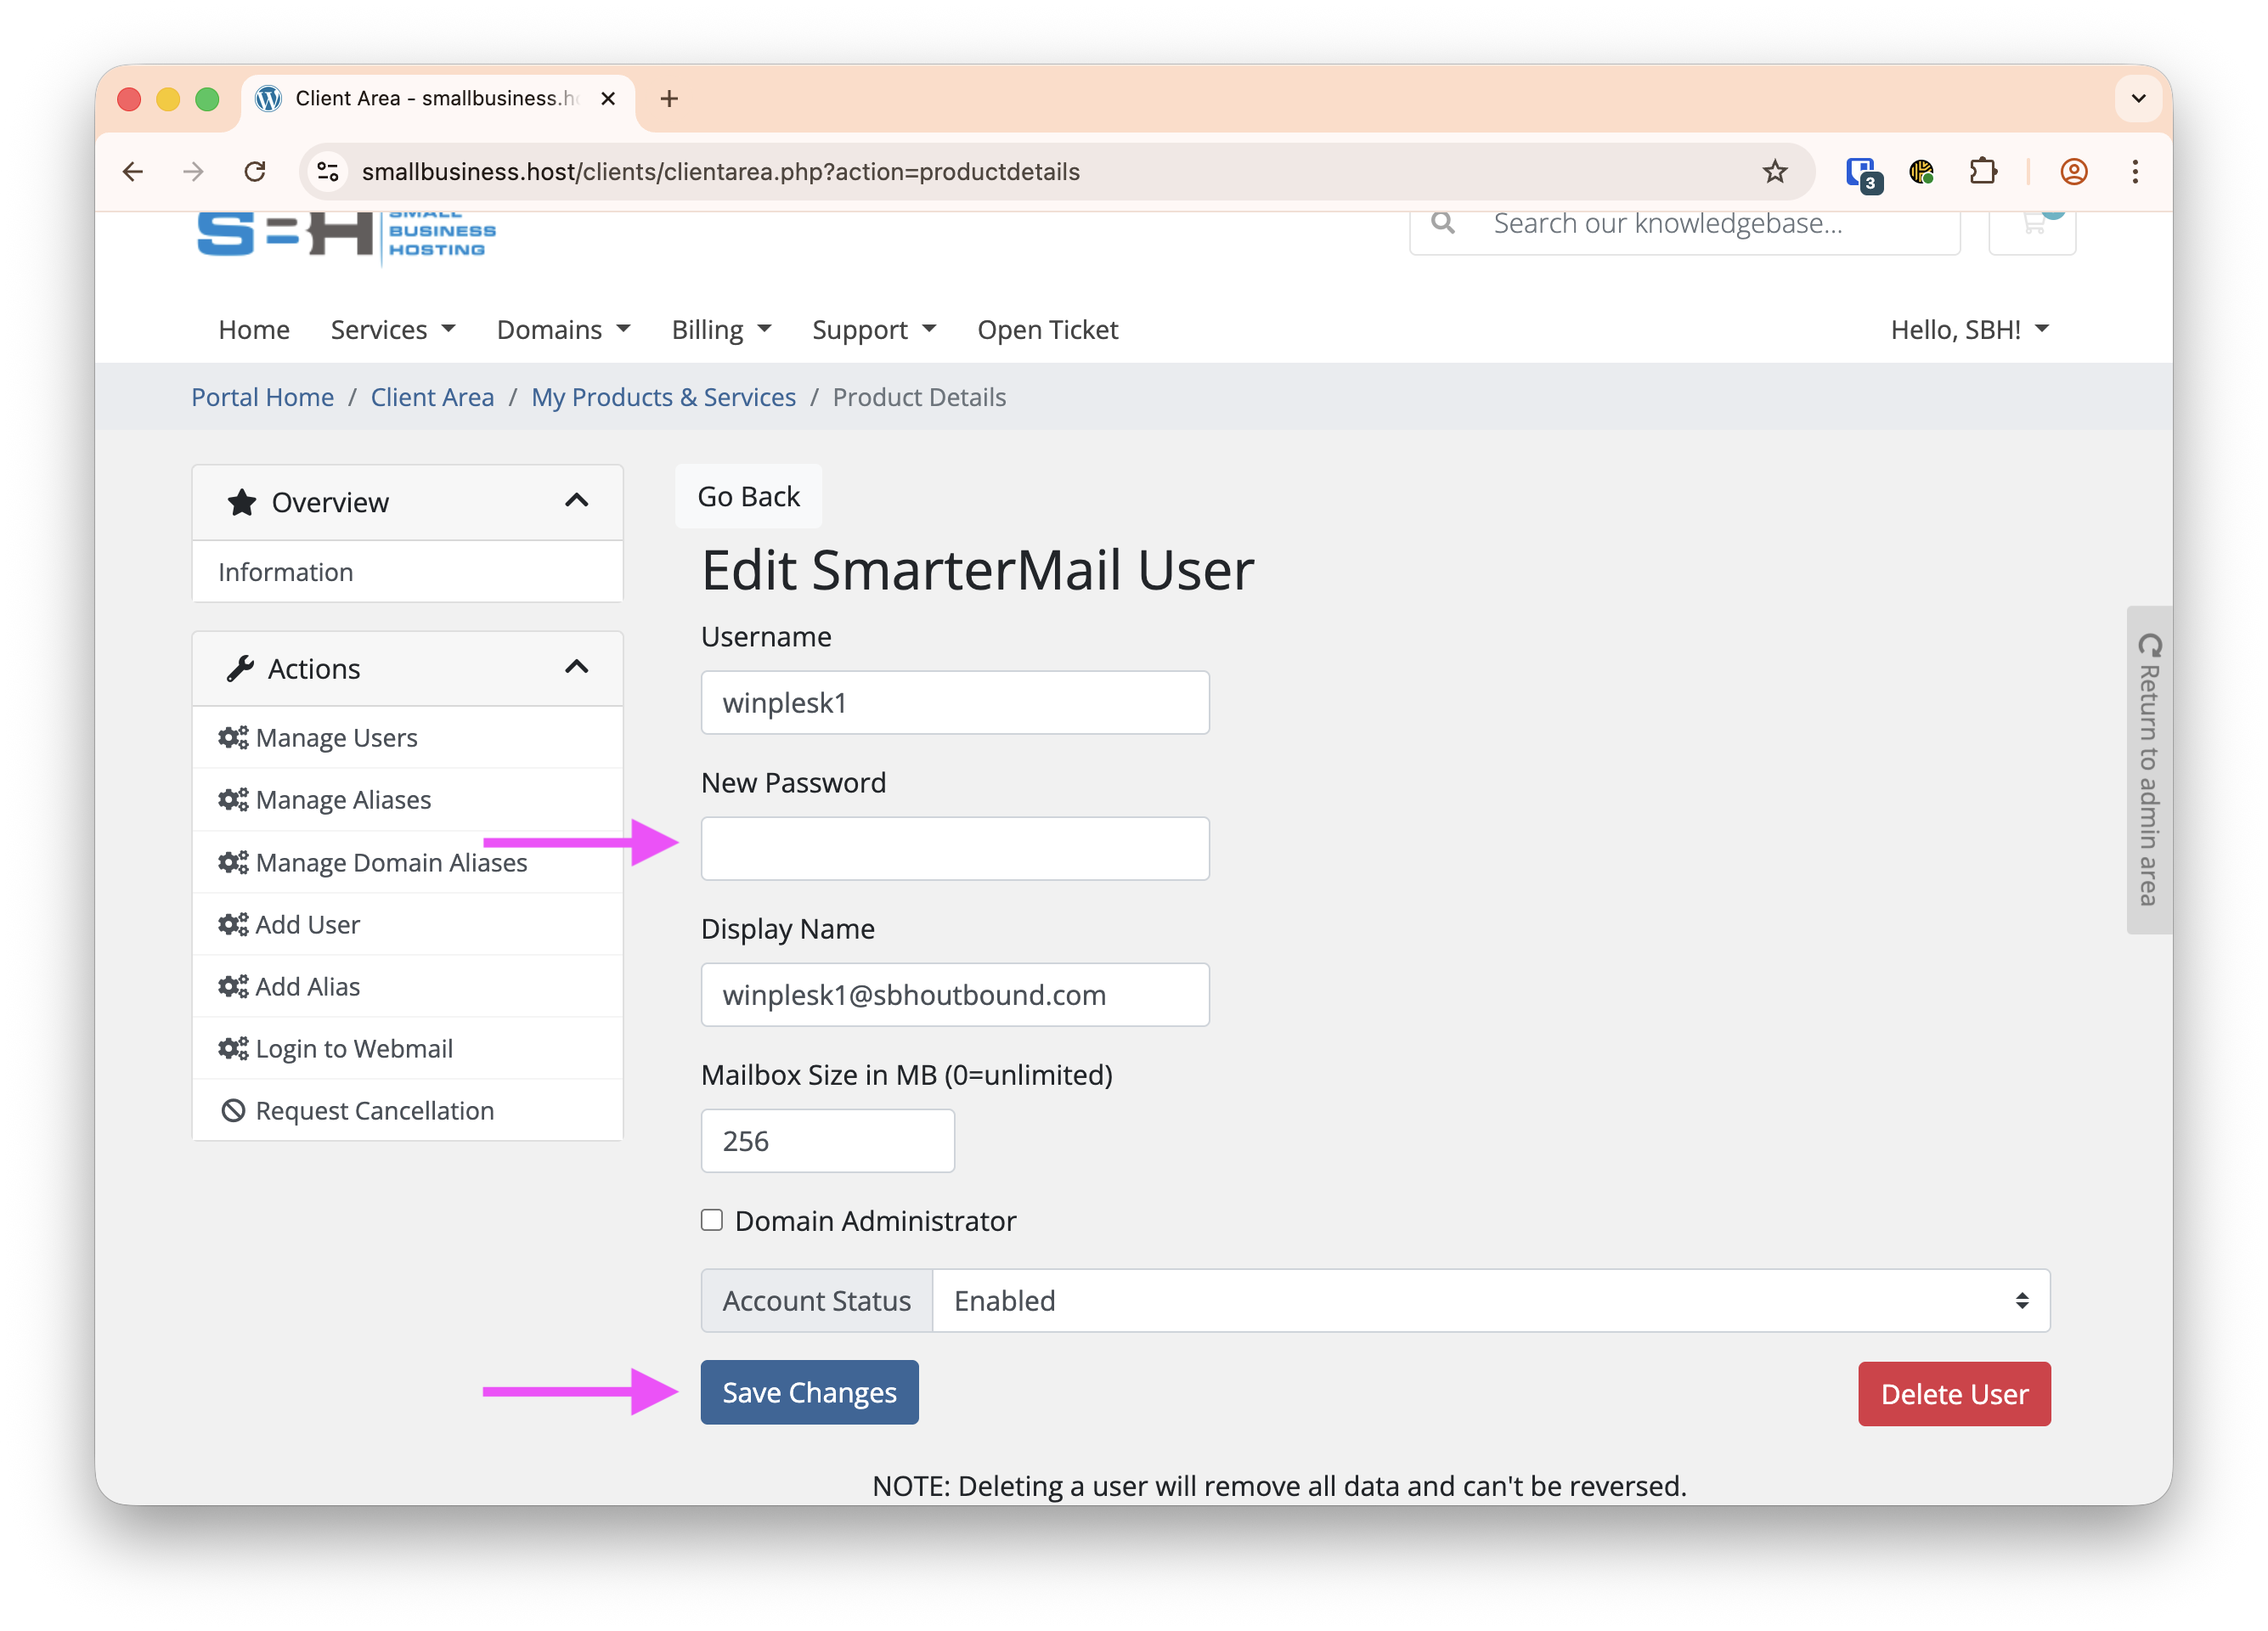This screenshot has height=1631, width=2268.
Task: Open the Account Status dropdown
Action: coord(1490,1300)
